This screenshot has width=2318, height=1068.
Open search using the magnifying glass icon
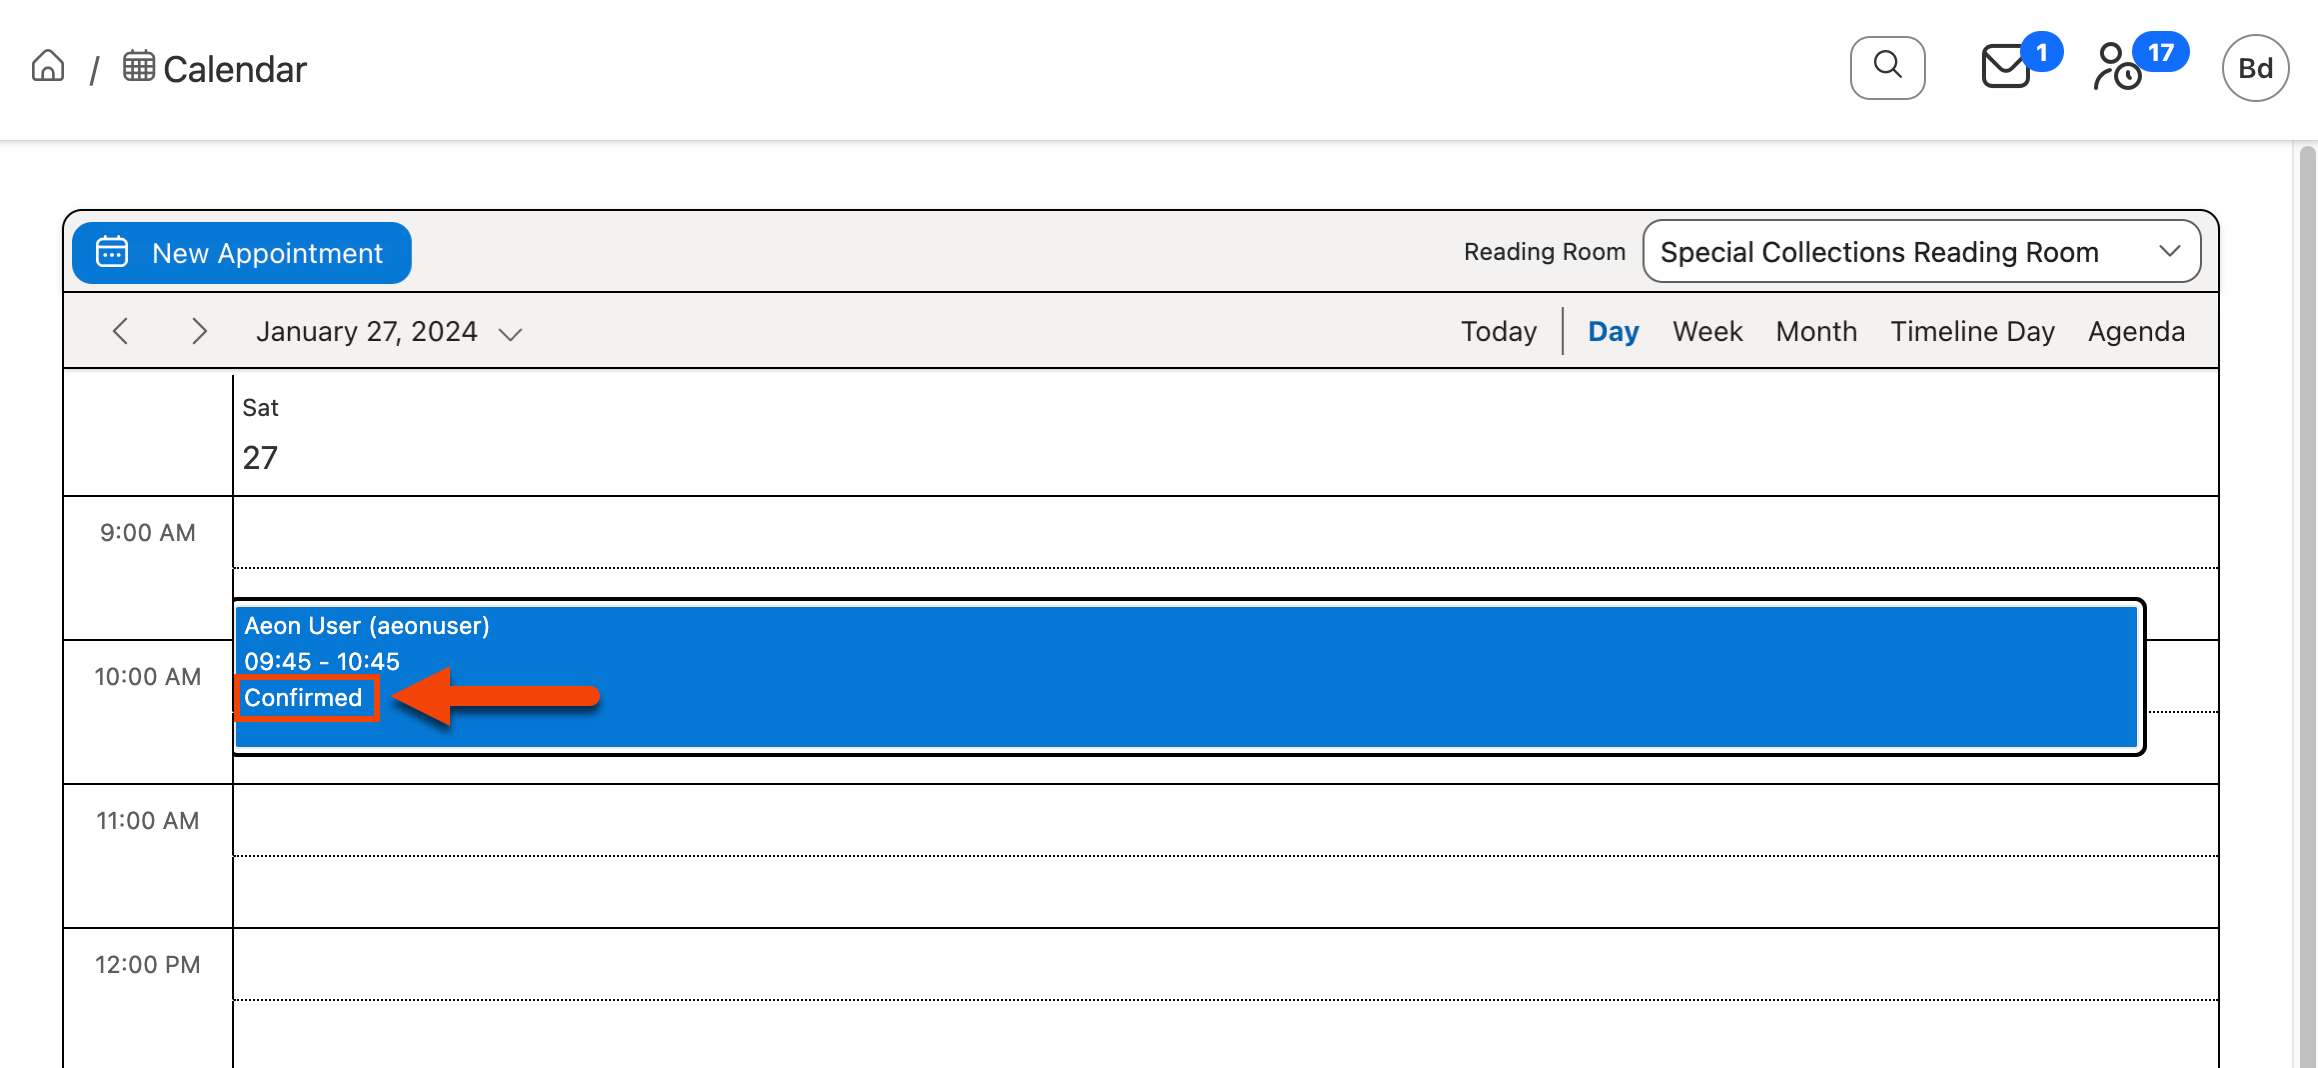coord(1887,66)
